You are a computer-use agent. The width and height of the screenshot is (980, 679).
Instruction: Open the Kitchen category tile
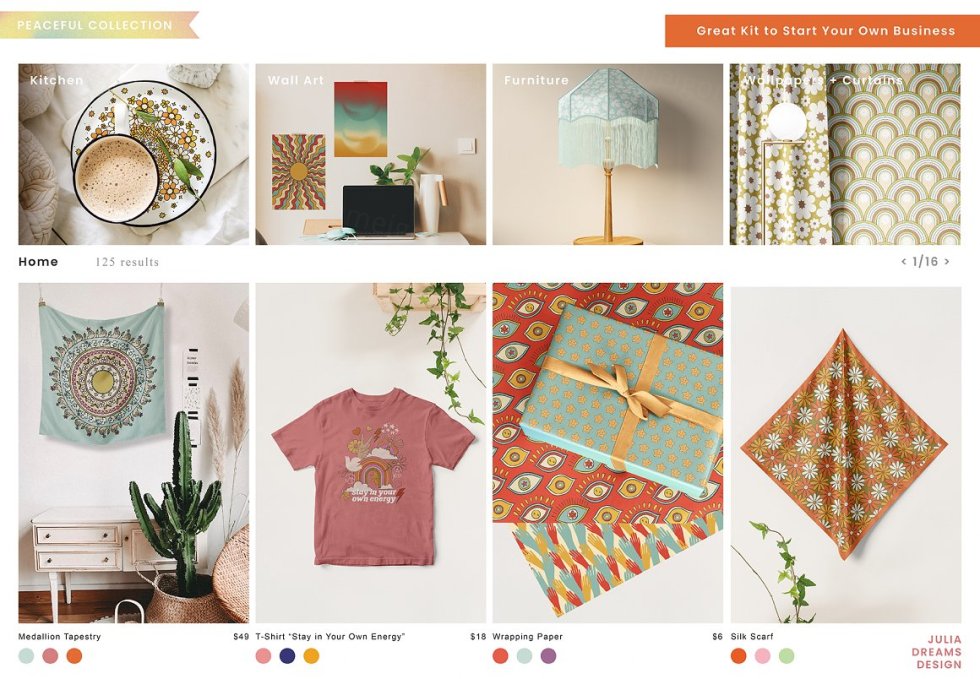(133, 154)
